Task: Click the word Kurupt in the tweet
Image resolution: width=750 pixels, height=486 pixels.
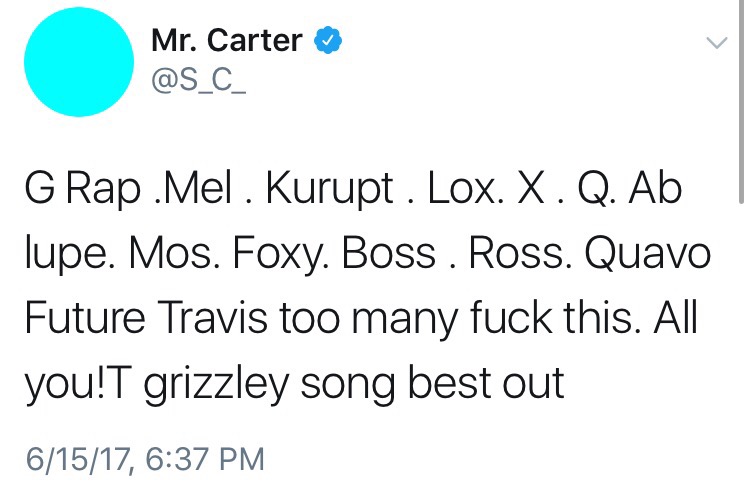Action: 329,190
